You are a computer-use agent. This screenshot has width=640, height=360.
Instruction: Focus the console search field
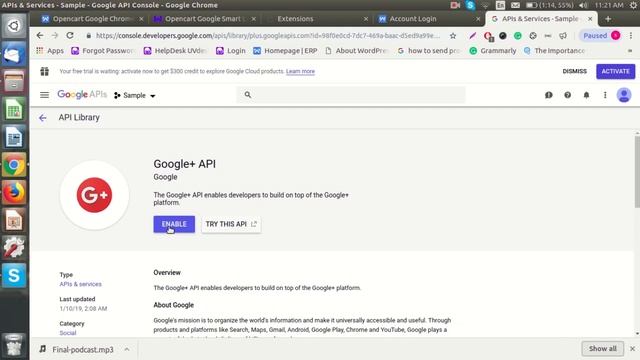351,95
